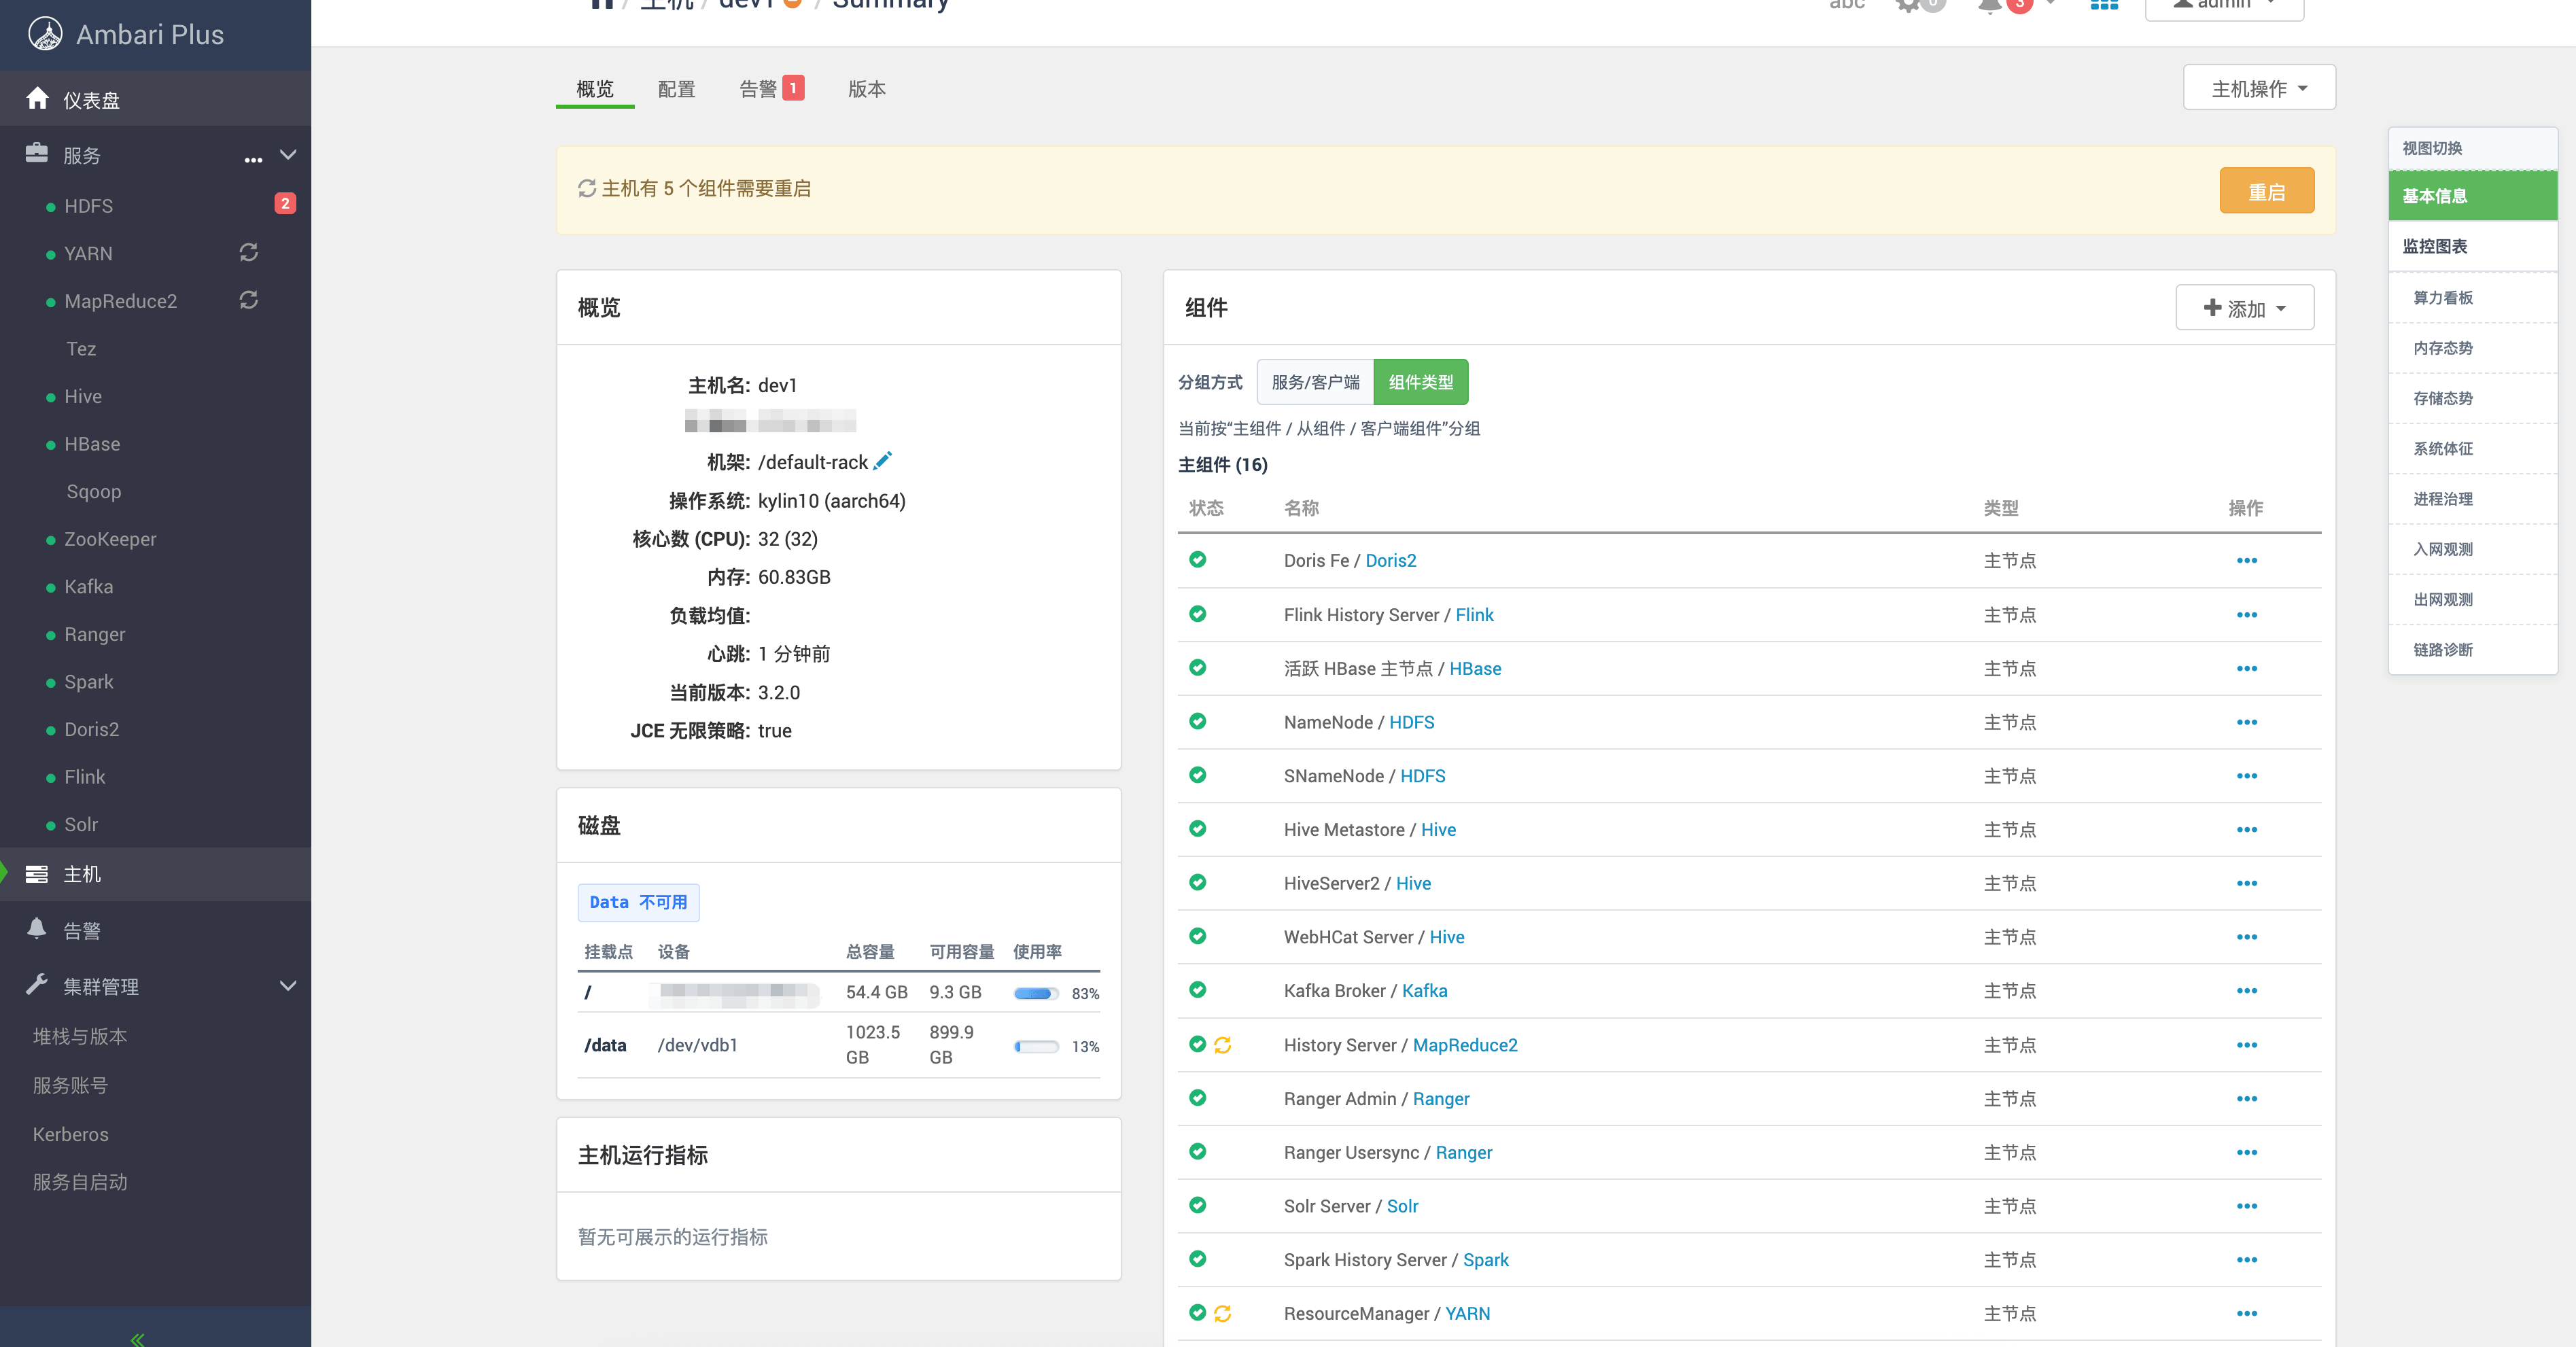The width and height of the screenshot is (2576, 1347).
Task: Open the Doris2 service link
Action: (x=1390, y=560)
